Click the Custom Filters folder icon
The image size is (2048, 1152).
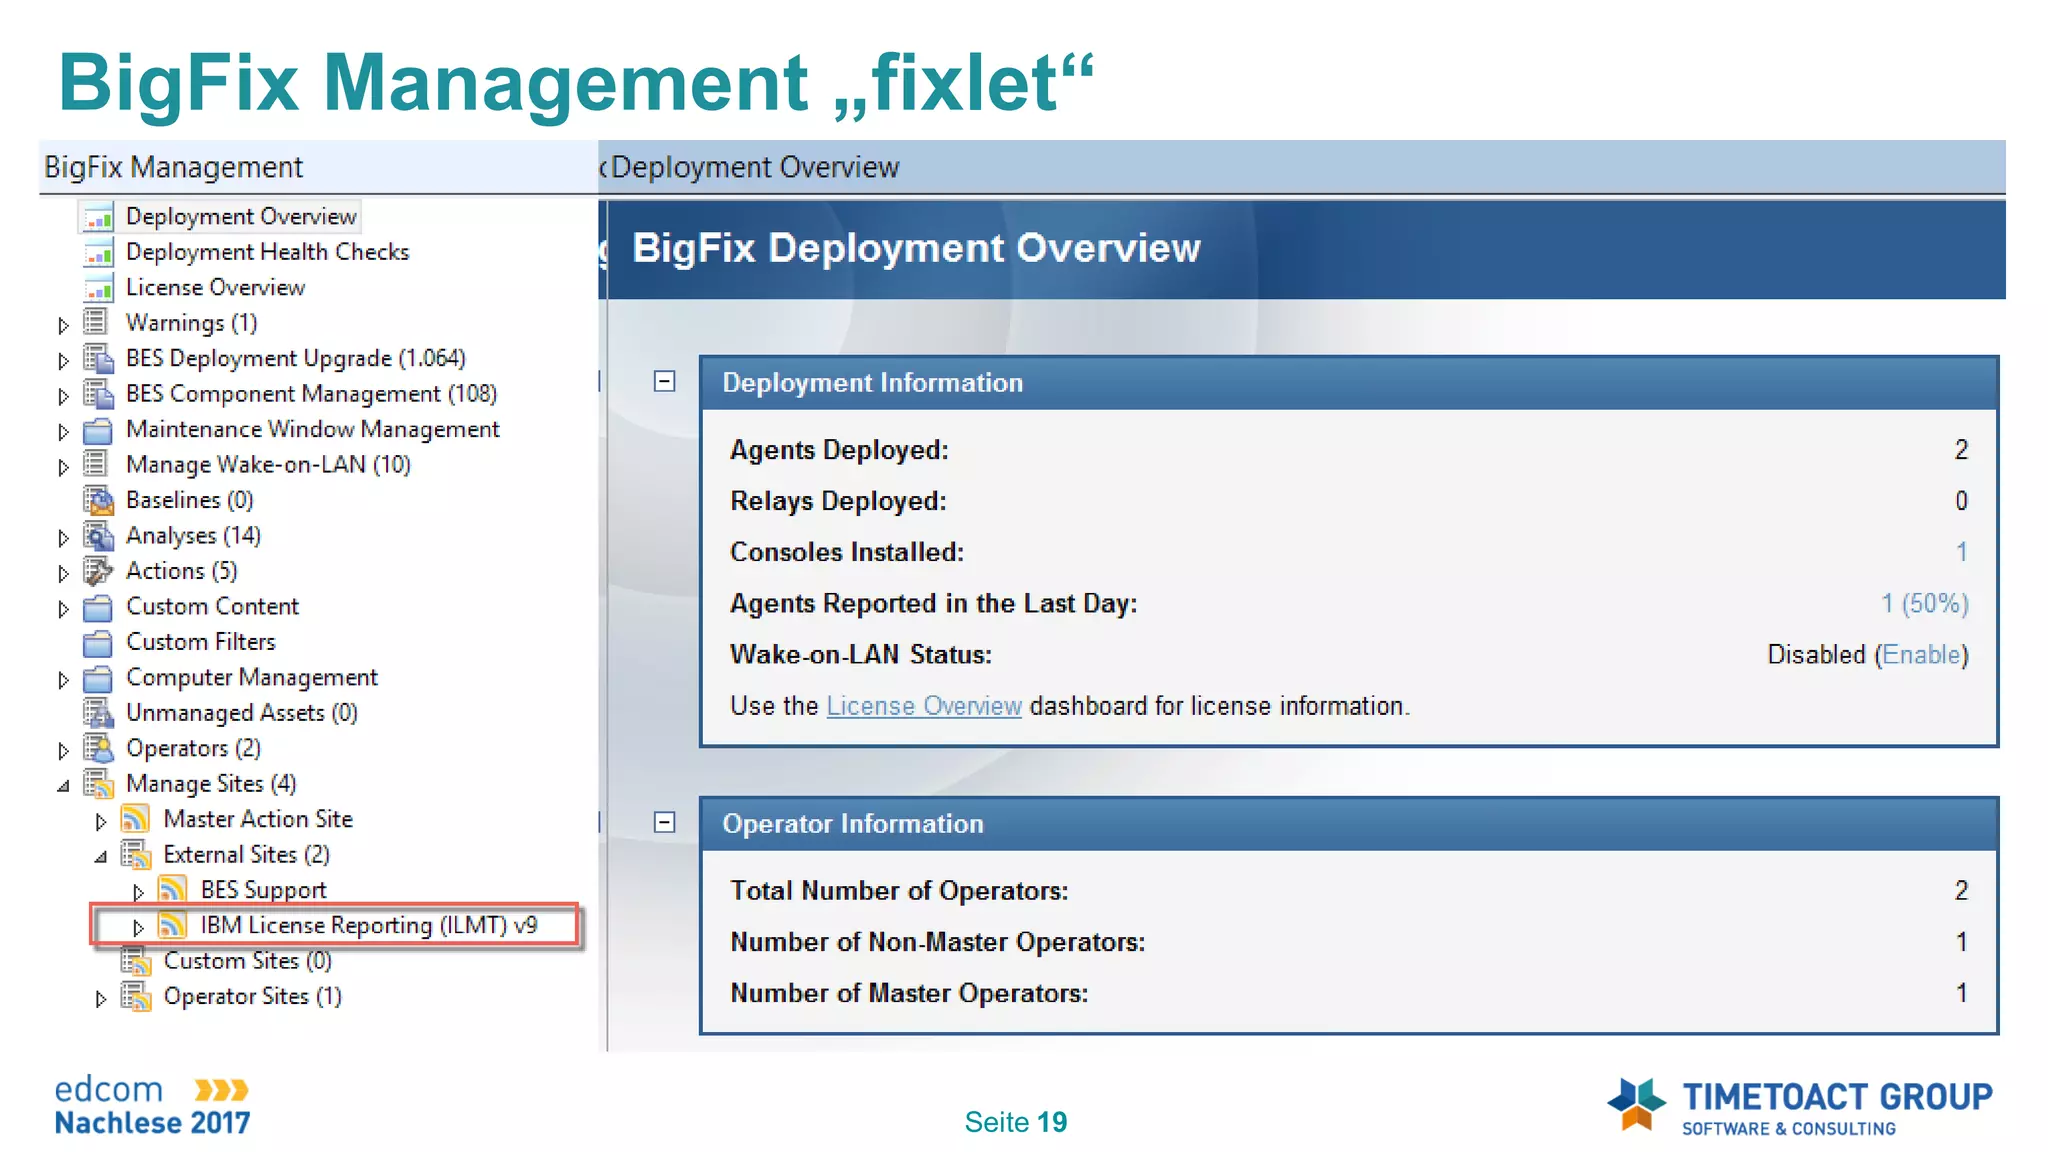pyautogui.click(x=98, y=642)
